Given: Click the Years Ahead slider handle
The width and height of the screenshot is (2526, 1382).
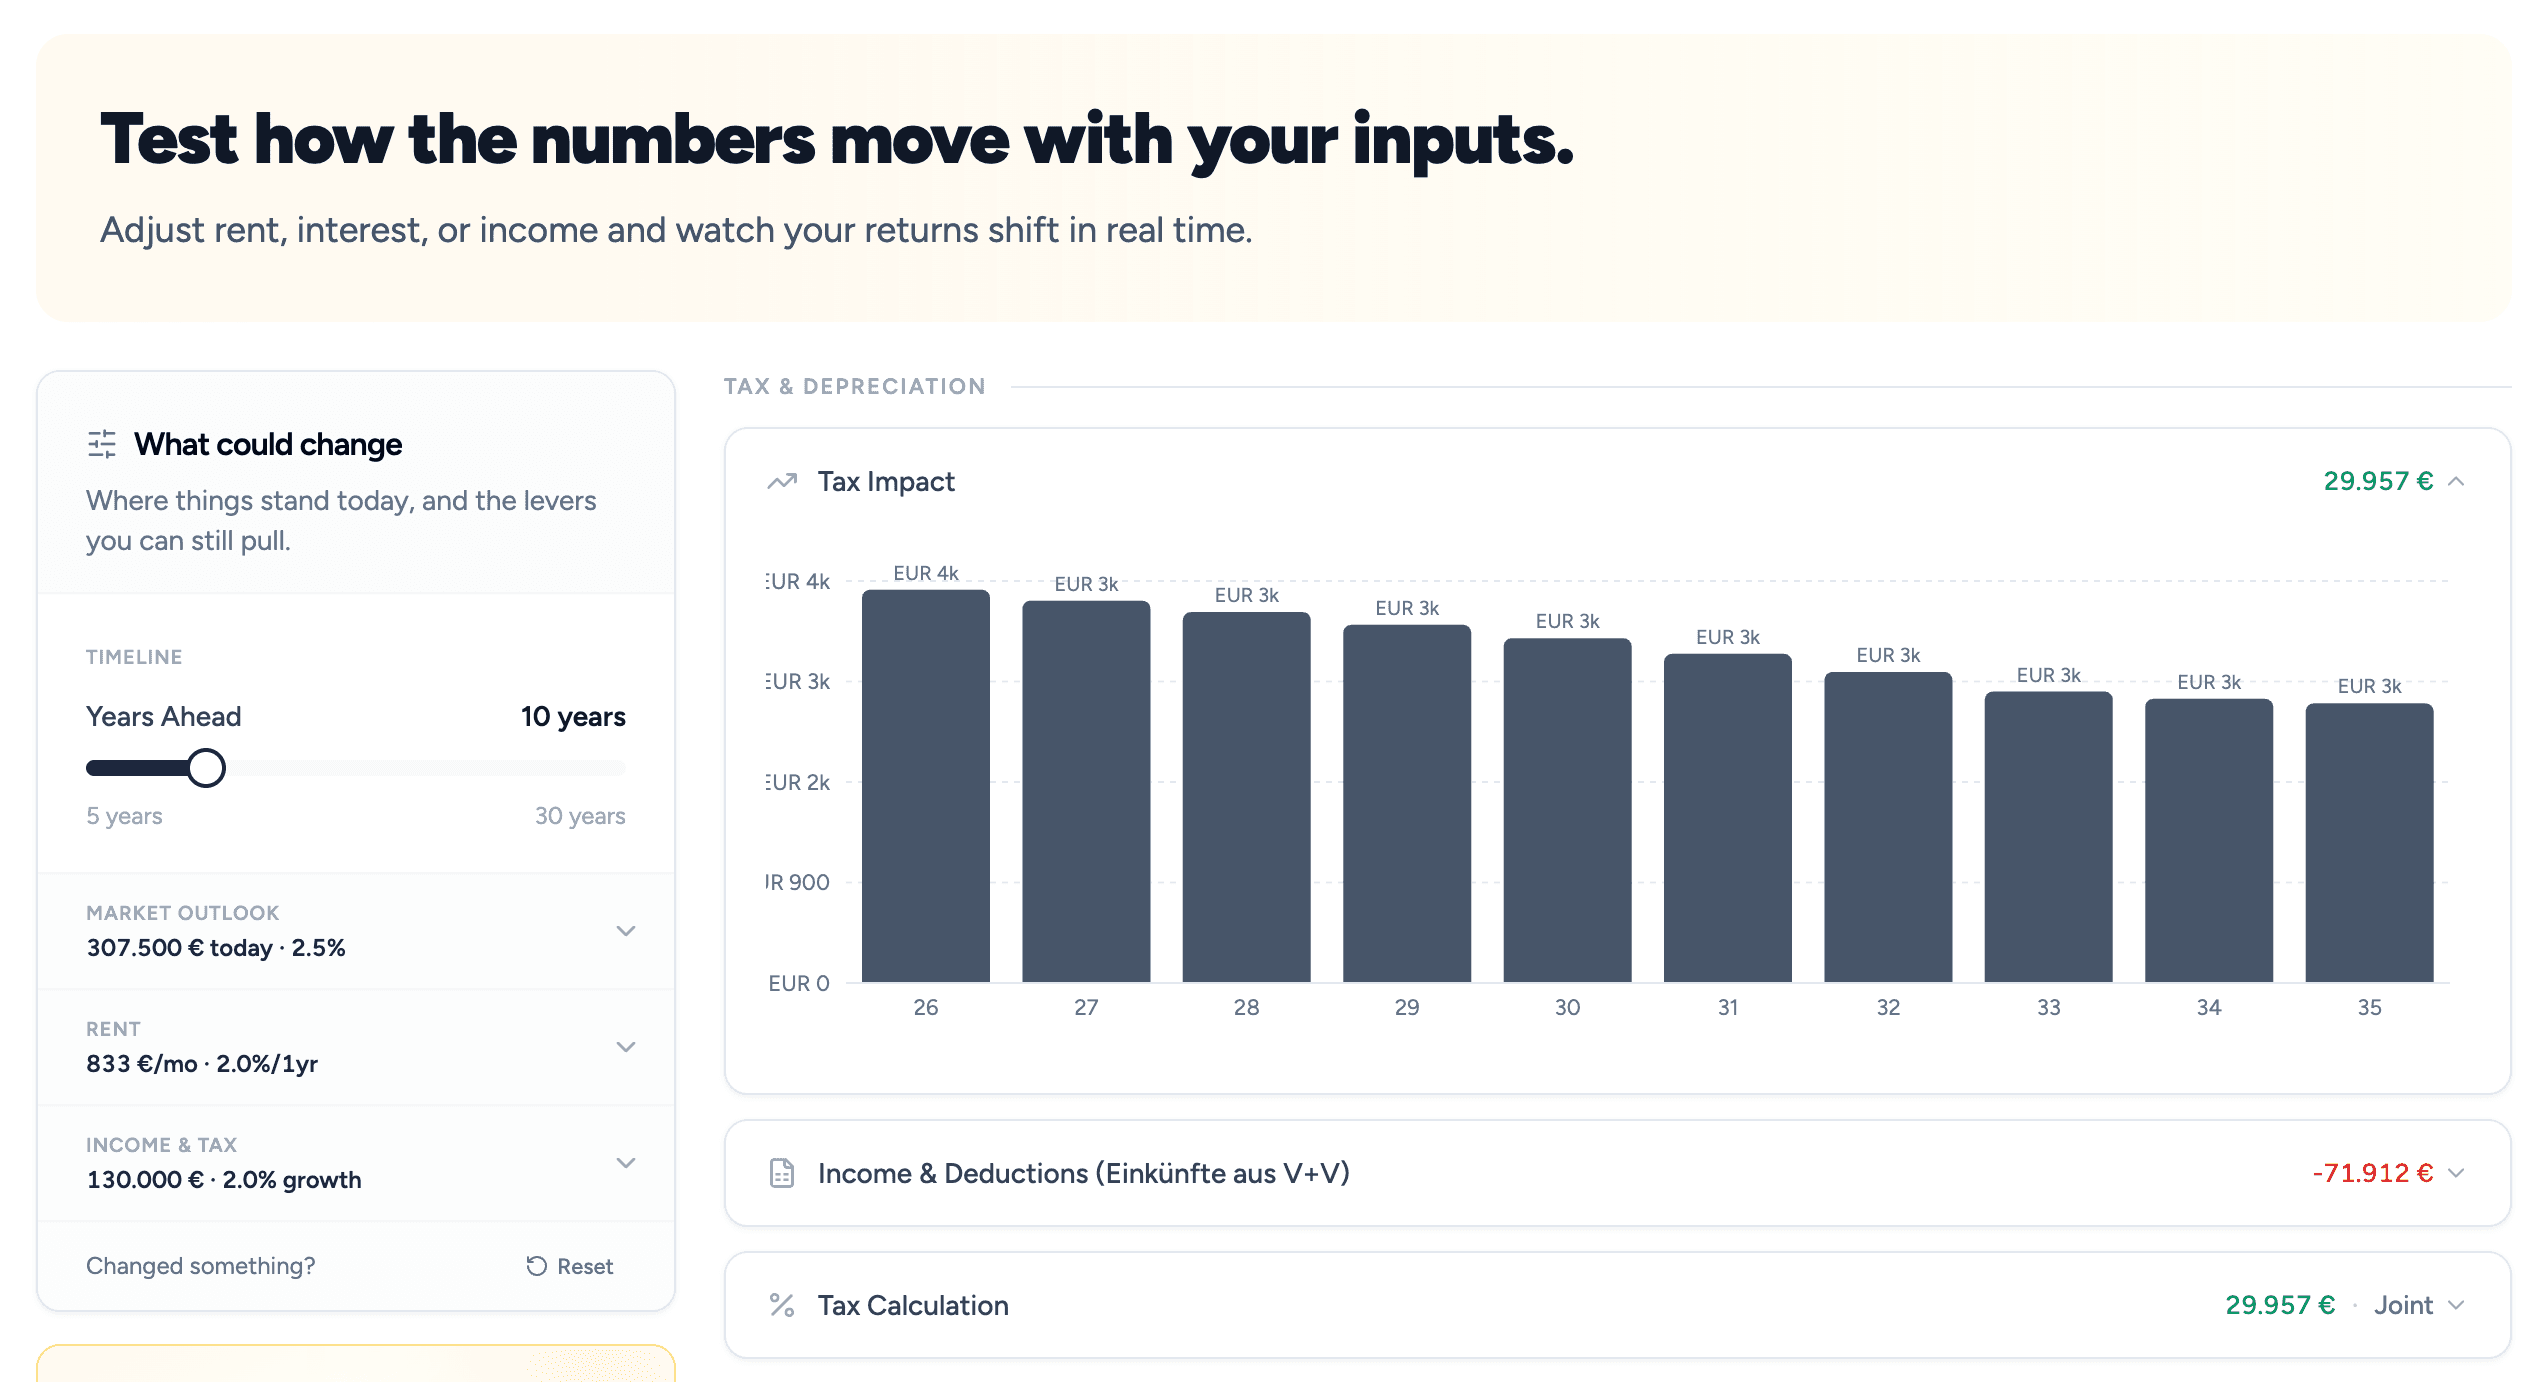Looking at the screenshot, I should point(206,768).
